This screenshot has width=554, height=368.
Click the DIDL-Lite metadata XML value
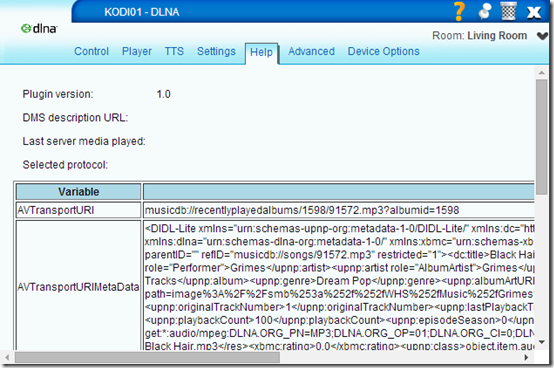click(339, 285)
